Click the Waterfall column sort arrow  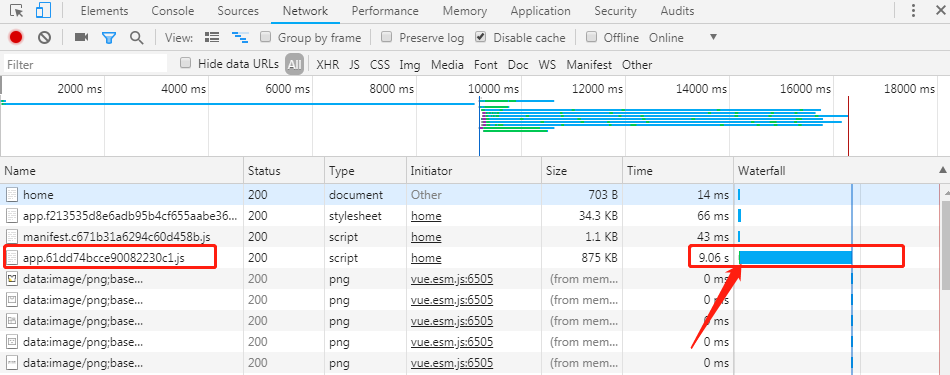point(943,171)
